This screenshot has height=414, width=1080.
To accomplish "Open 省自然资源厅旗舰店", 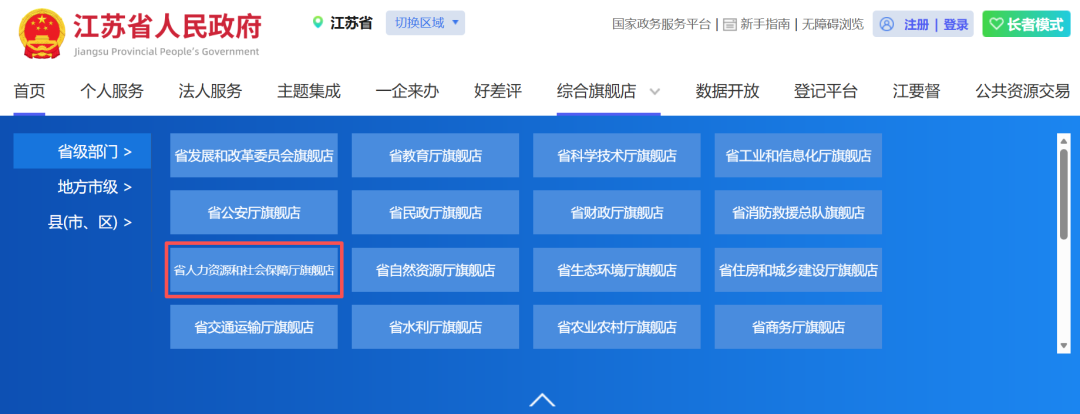I will 435,270.
